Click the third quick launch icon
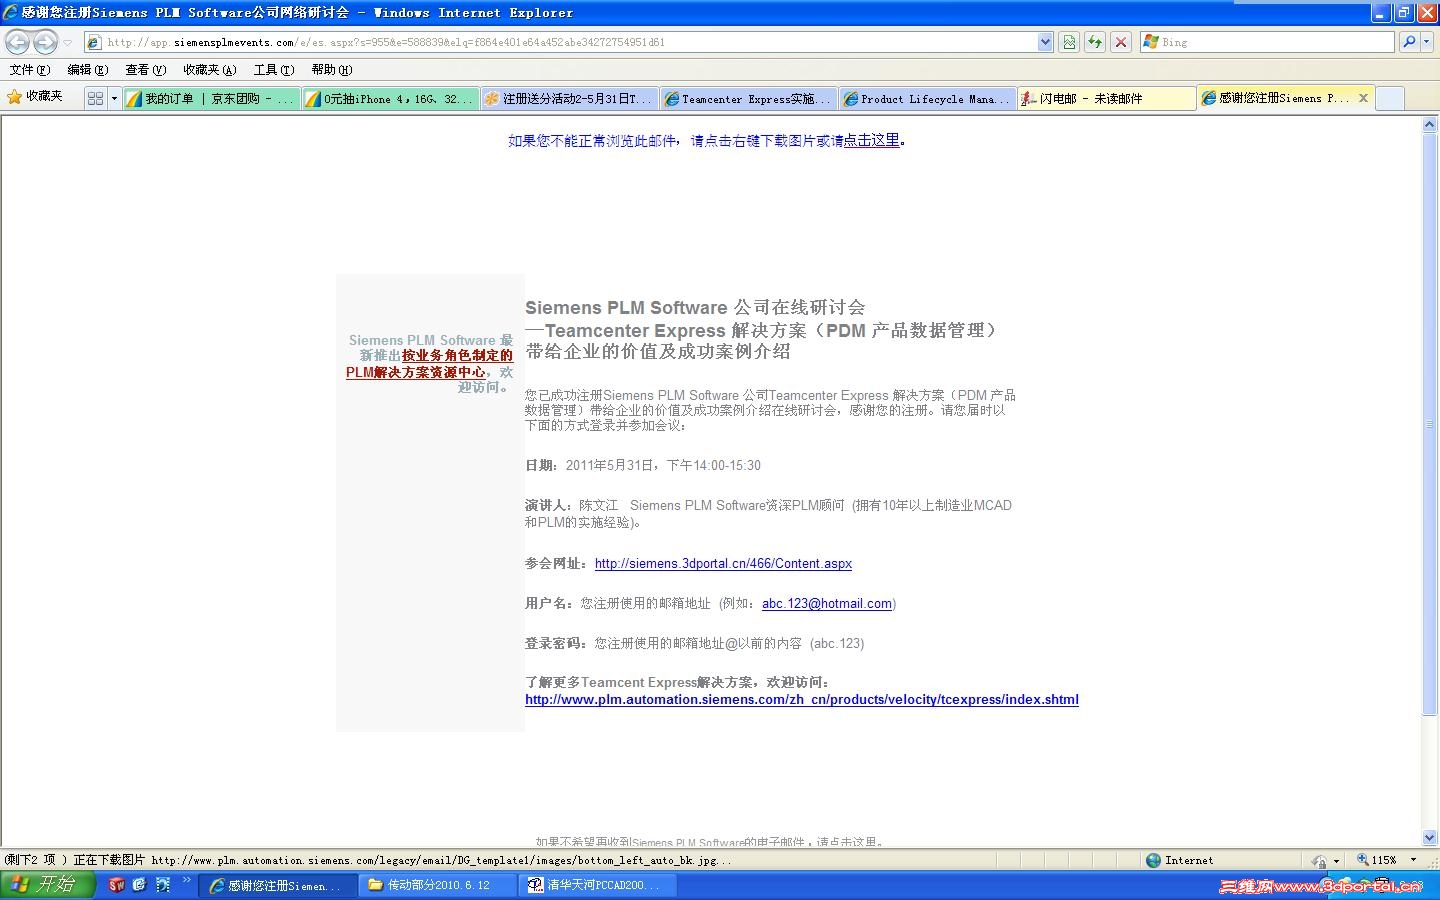1440x900 pixels. (x=163, y=885)
